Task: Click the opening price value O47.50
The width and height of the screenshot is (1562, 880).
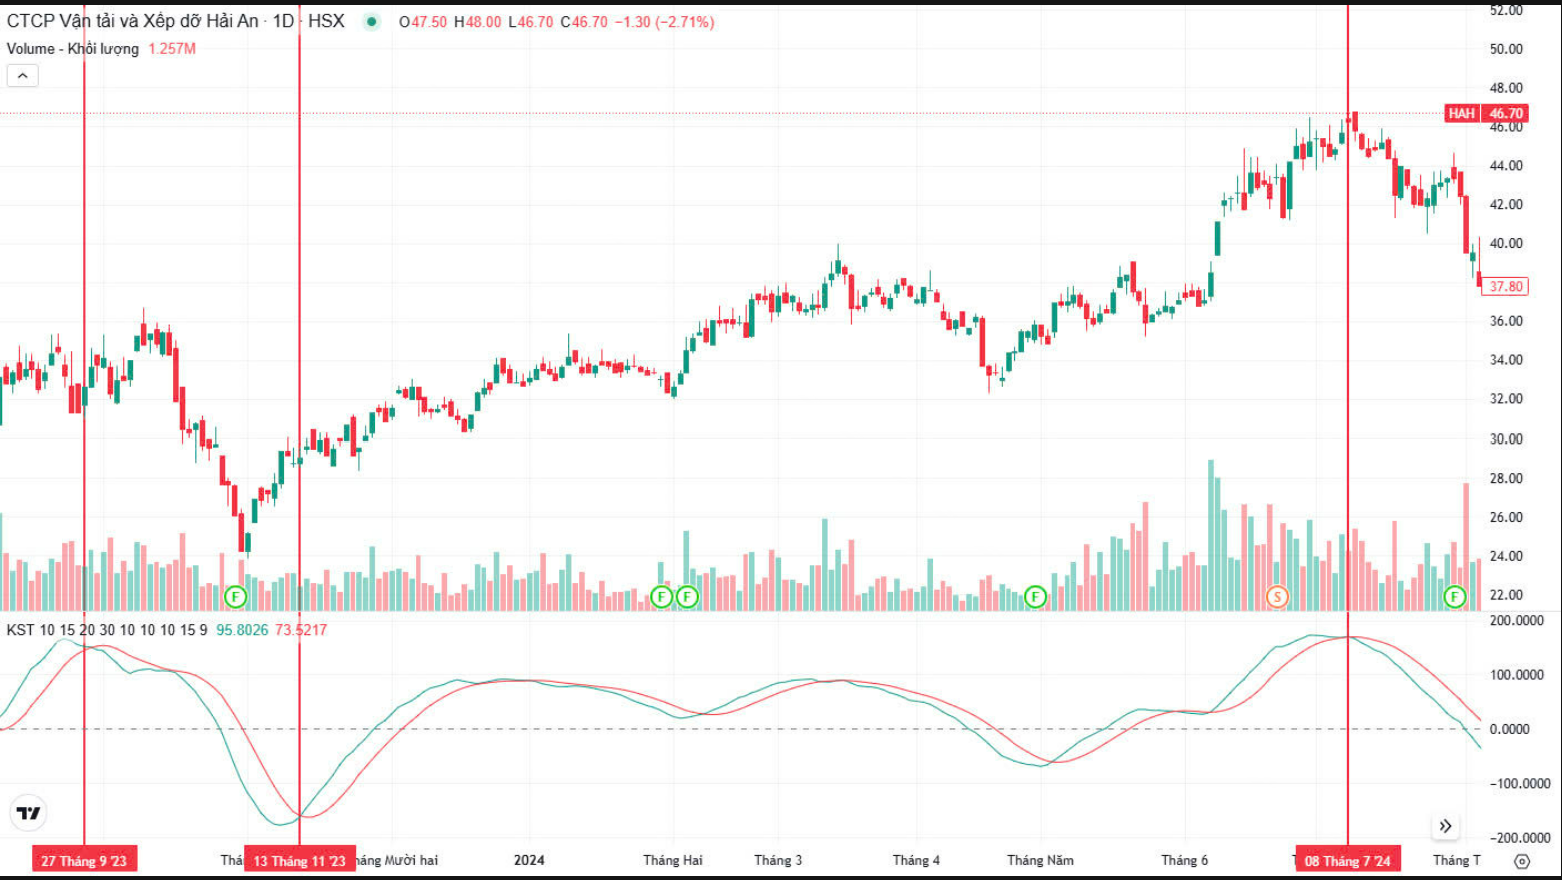Action: point(423,22)
